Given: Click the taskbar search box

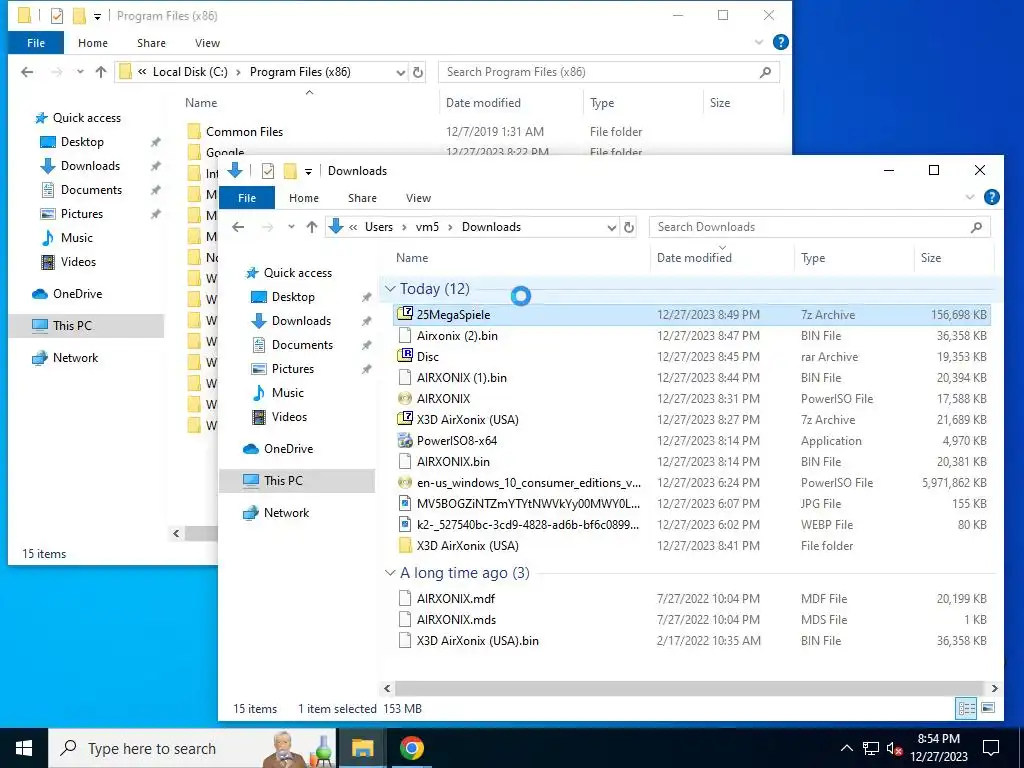Looking at the screenshot, I should (192, 748).
